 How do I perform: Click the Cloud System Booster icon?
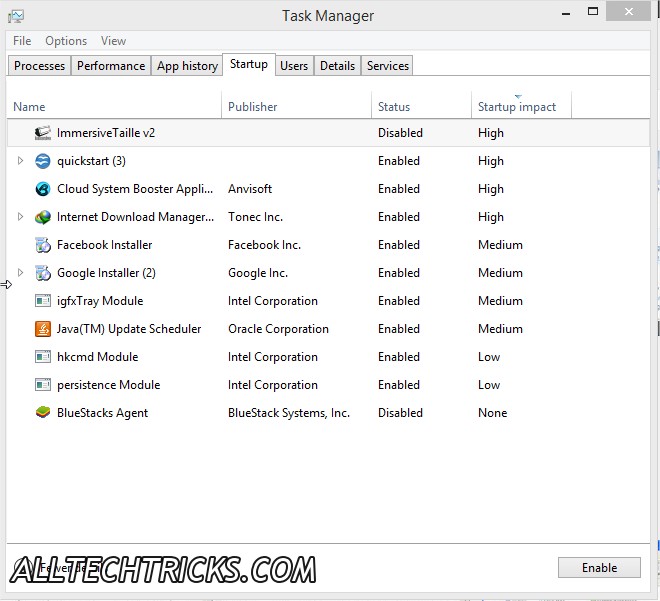(43, 189)
